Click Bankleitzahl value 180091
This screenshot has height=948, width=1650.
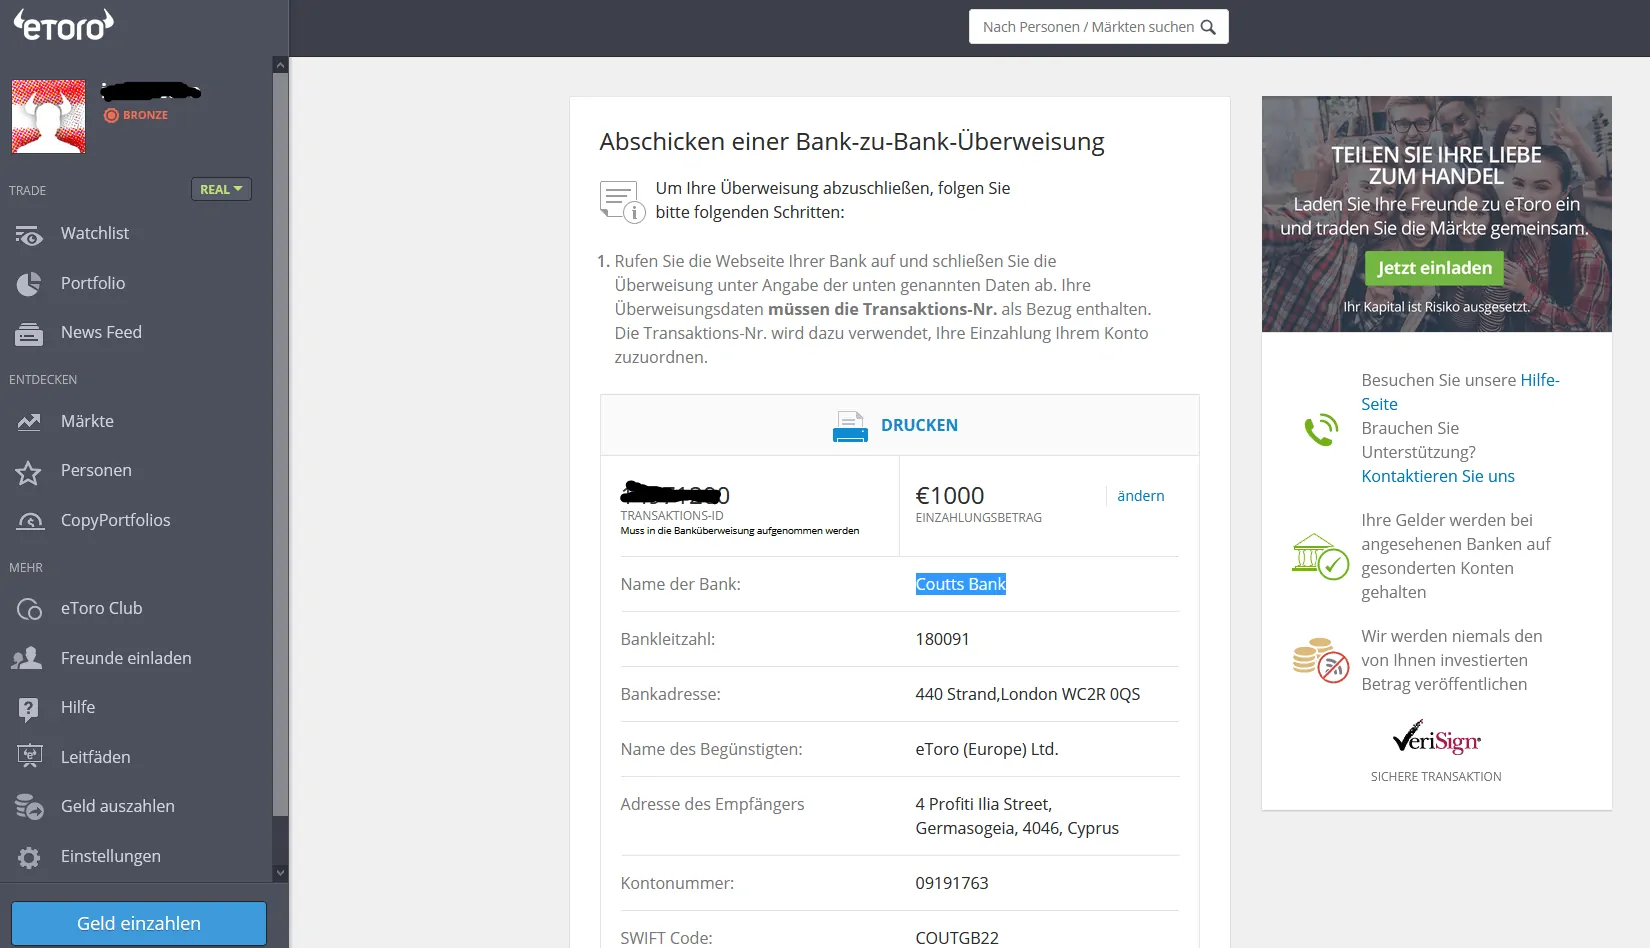pos(942,639)
